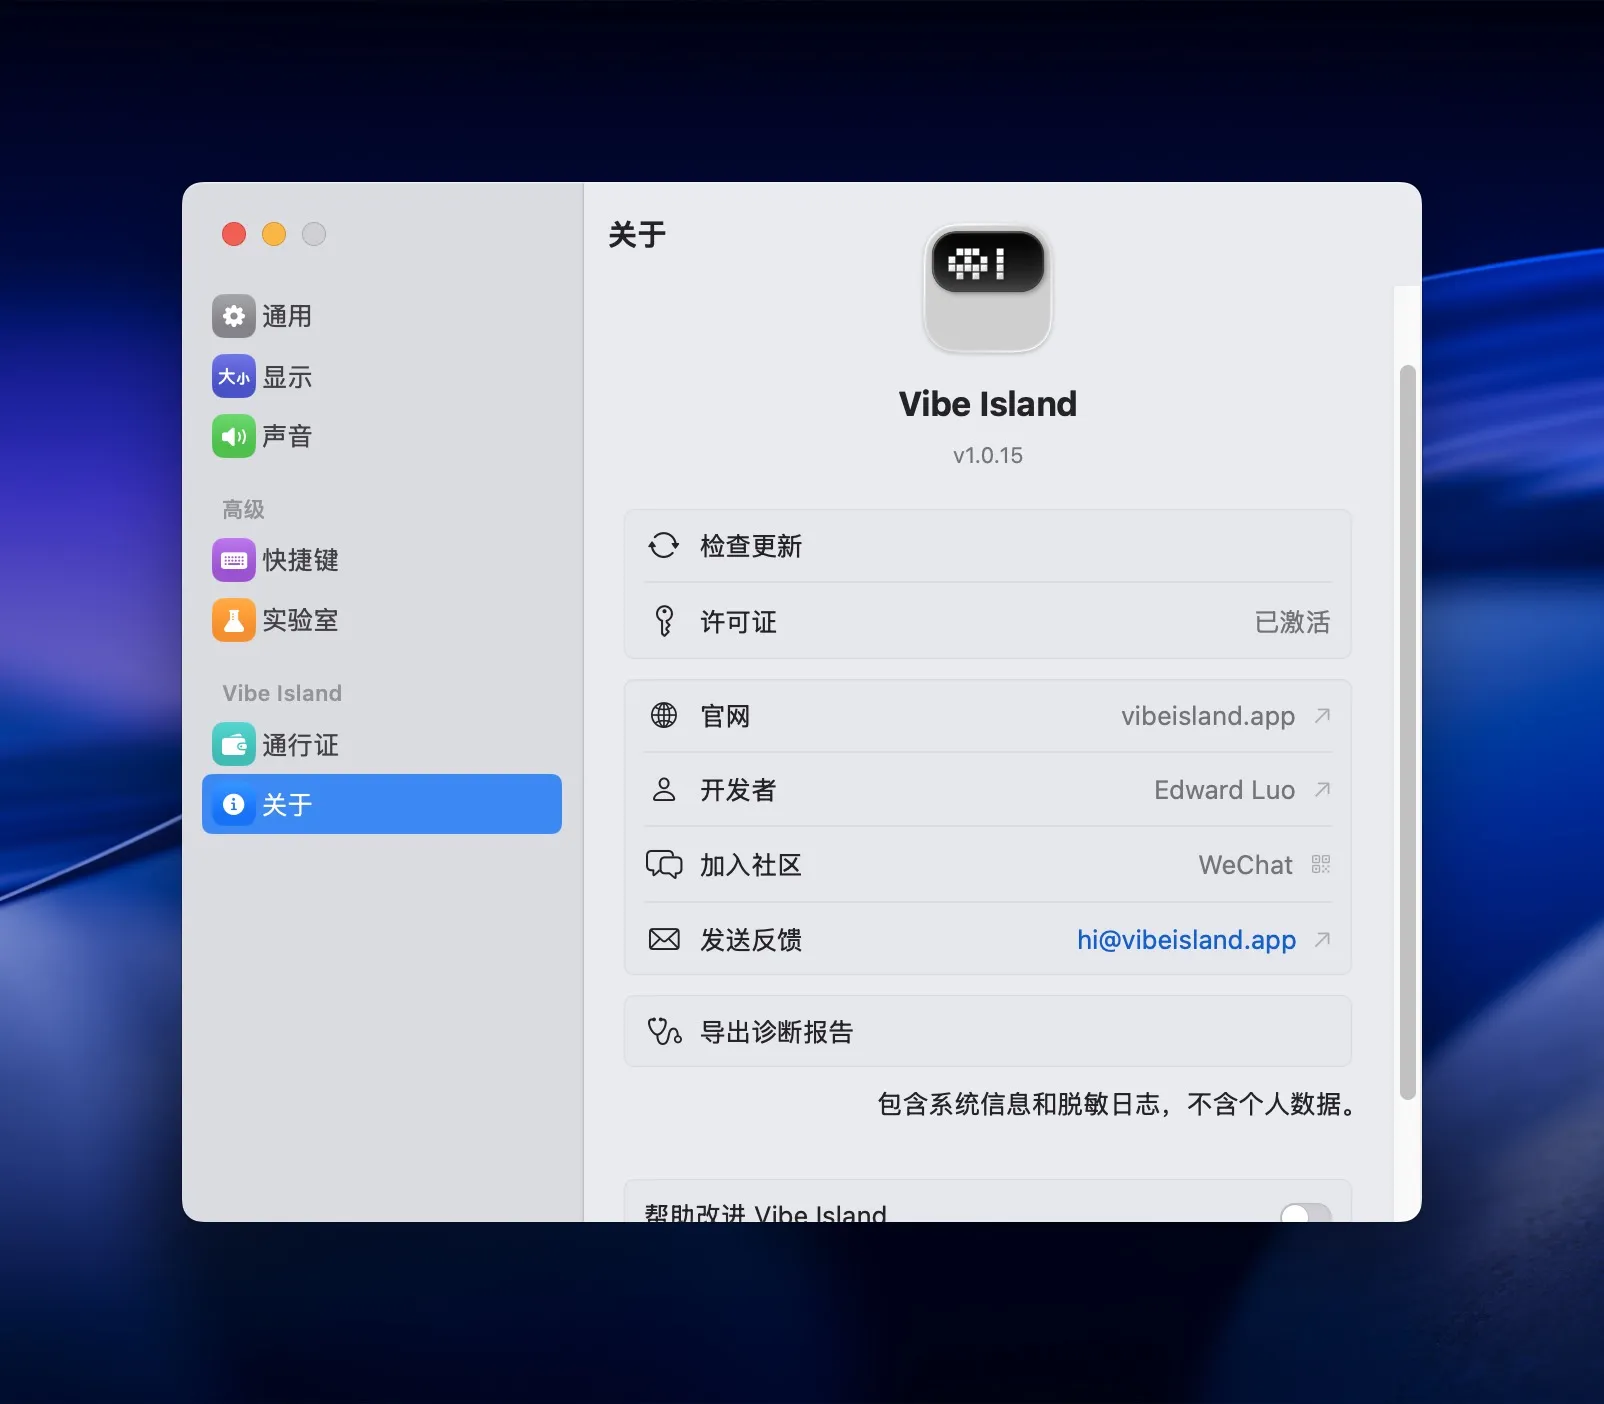Image resolution: width=1604 pixels, height=1404 pixels.
Task: Open 通行证 wallet icon in sidebar
Action: (233, 745)
